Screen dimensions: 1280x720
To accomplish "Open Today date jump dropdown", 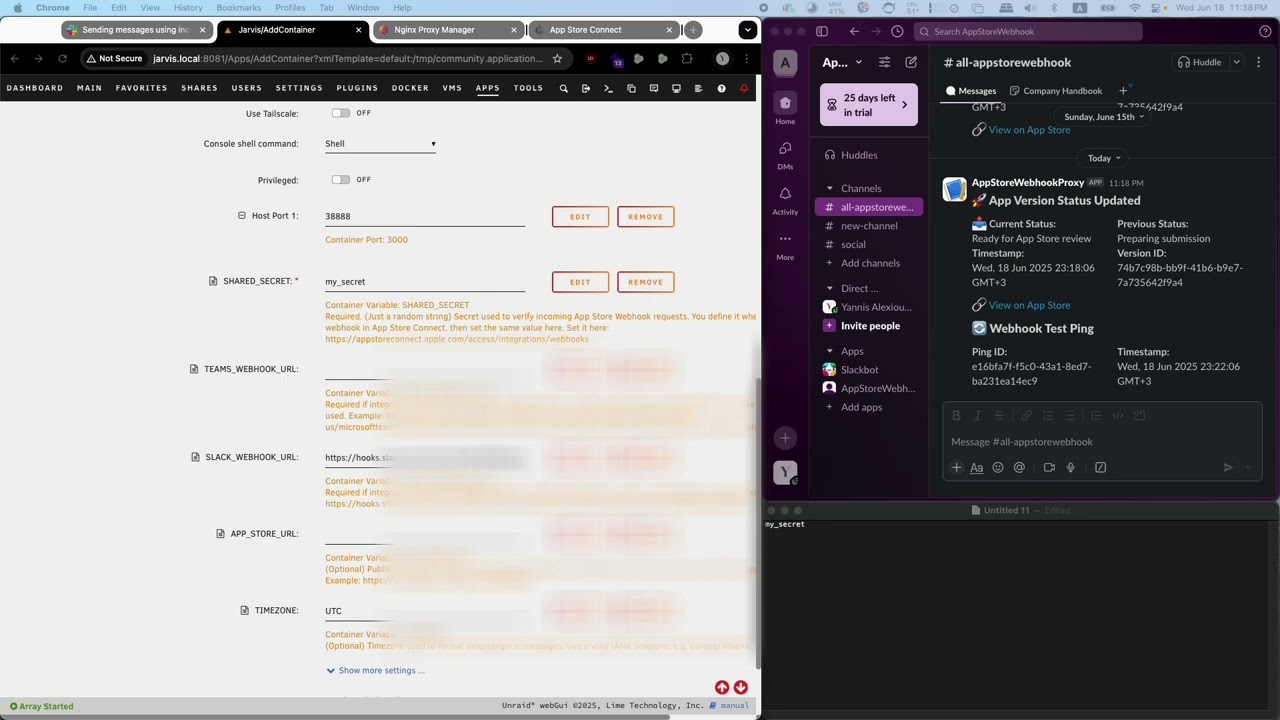I will pos(1104,158).
